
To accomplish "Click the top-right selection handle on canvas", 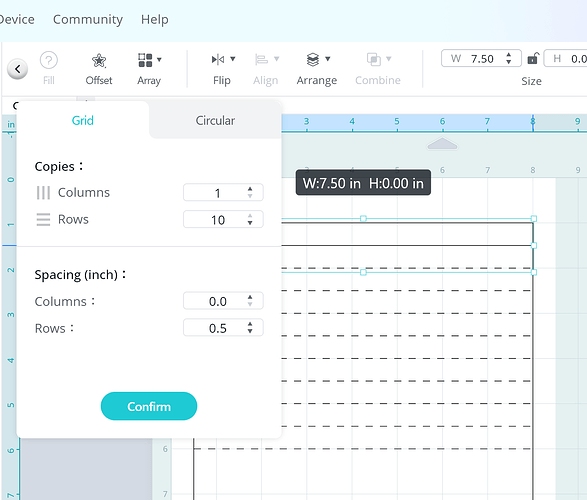I will (534, 219).
